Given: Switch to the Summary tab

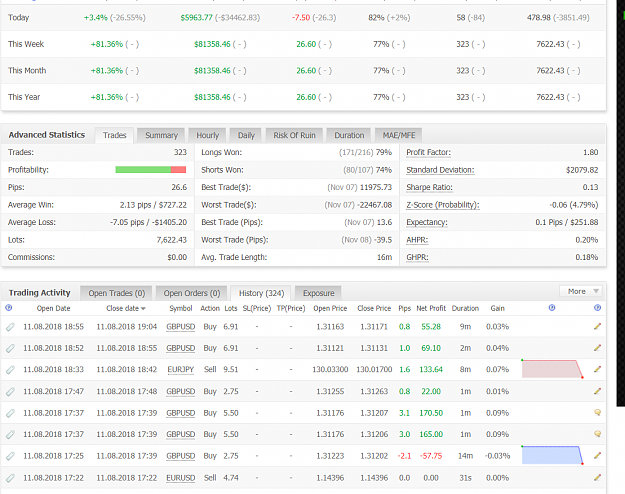Looking at the screenshot, I should [x=161, y=136].
